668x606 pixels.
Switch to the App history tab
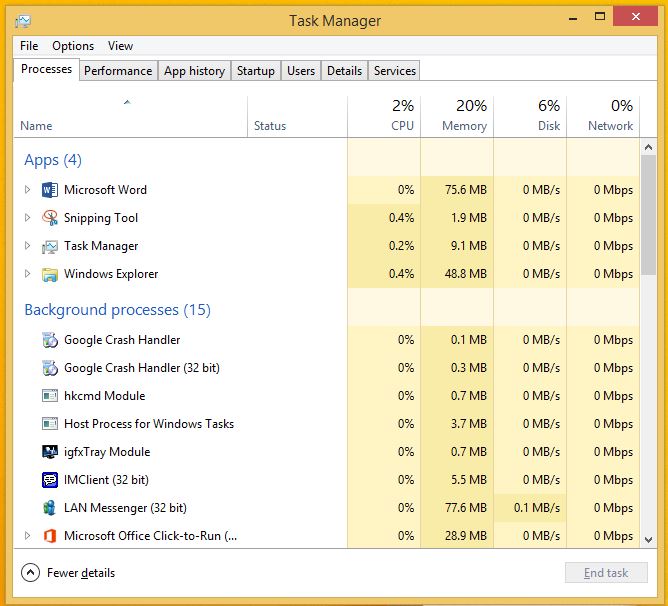pyautogui.click(x=194, y=71)
